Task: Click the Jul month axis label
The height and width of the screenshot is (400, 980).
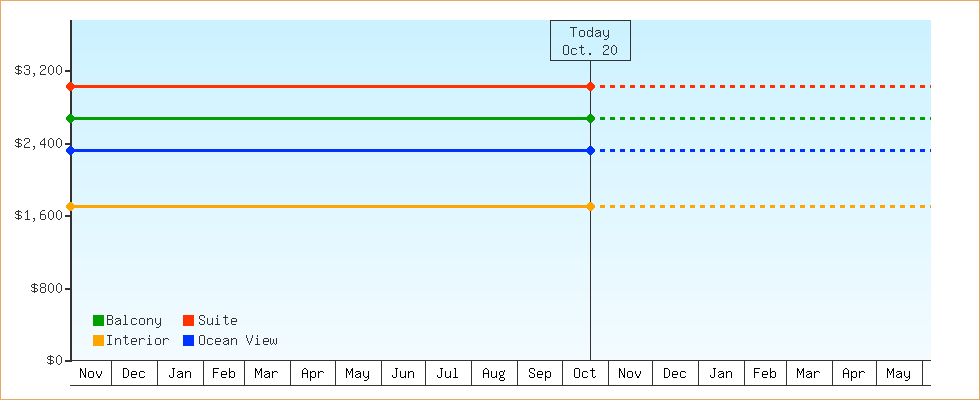Action: 448,374
